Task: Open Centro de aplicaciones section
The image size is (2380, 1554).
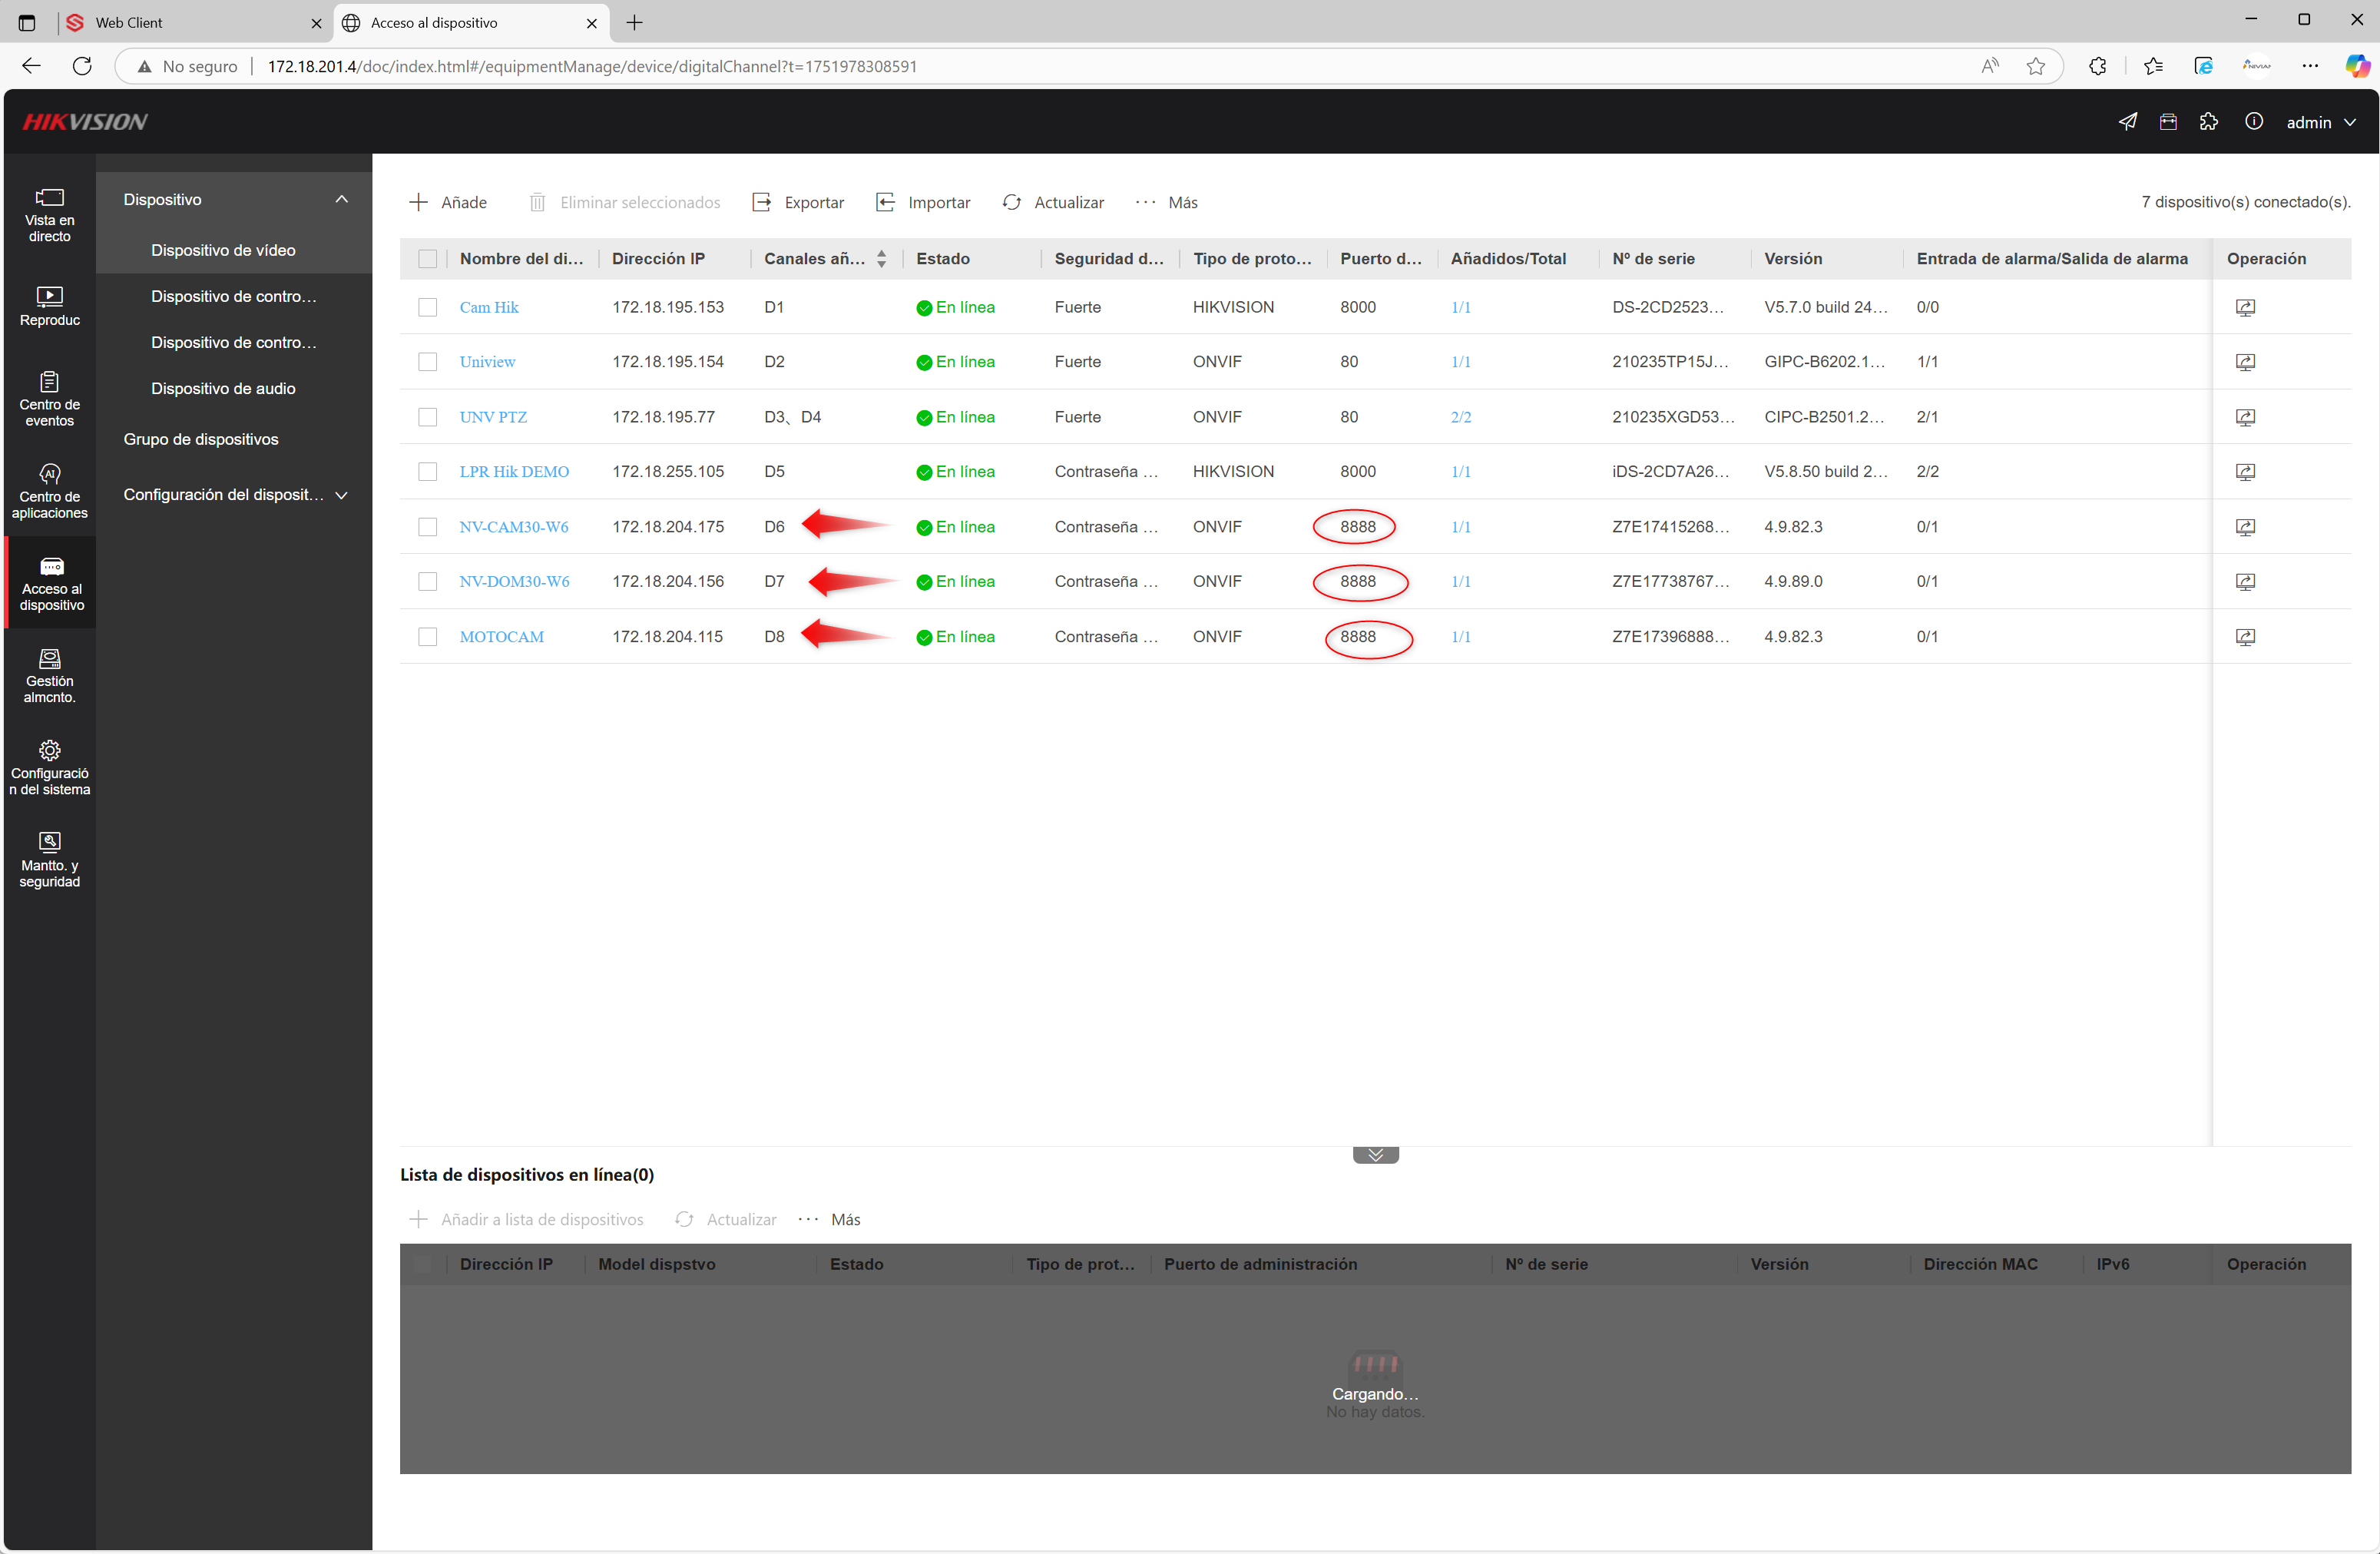Action: [x=50, y=490]
